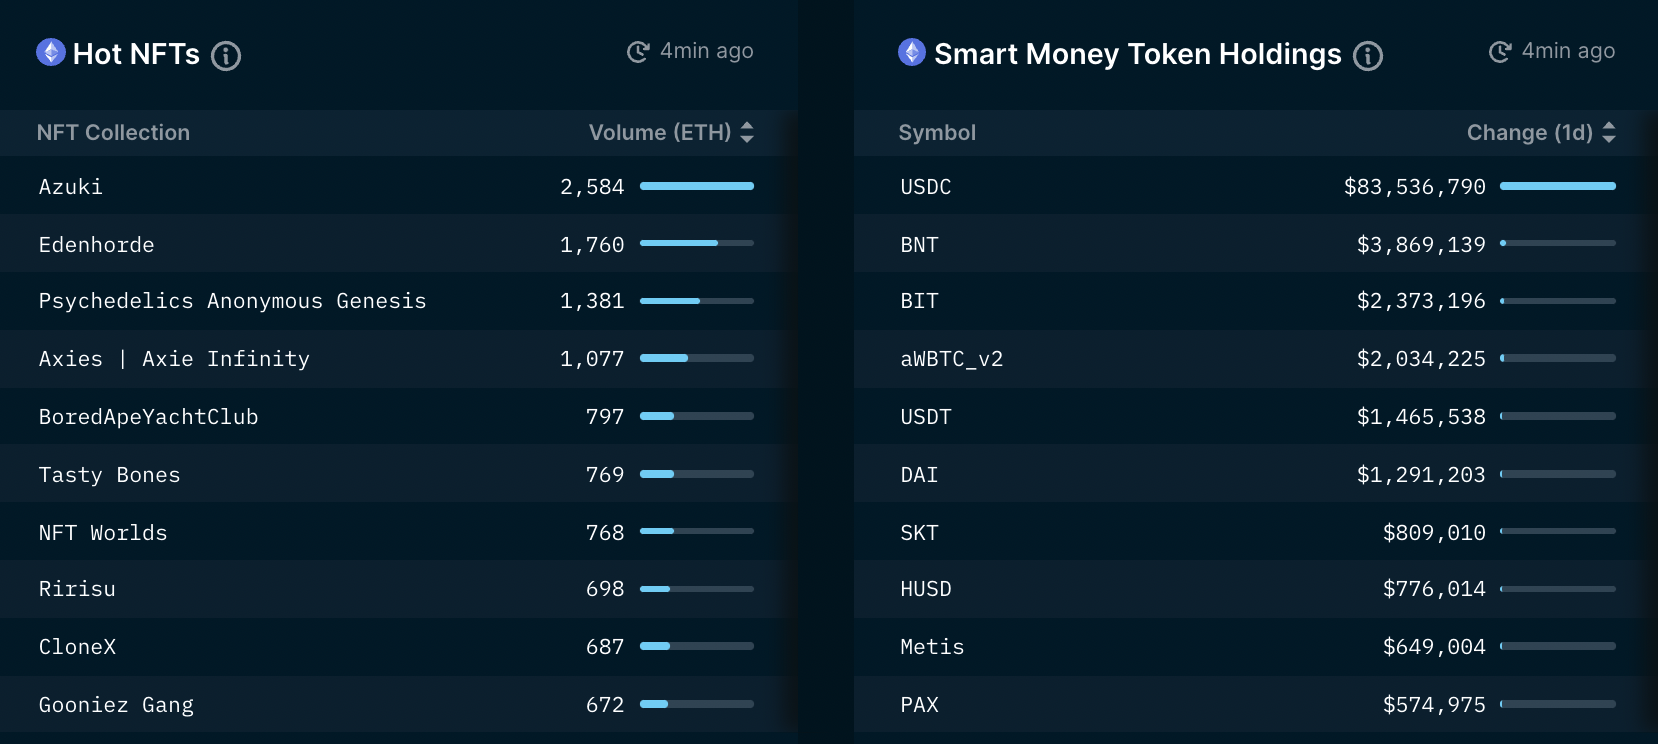Select the BNT token
Viewport: 1658px width, 744px height.
tap(919, 244)
